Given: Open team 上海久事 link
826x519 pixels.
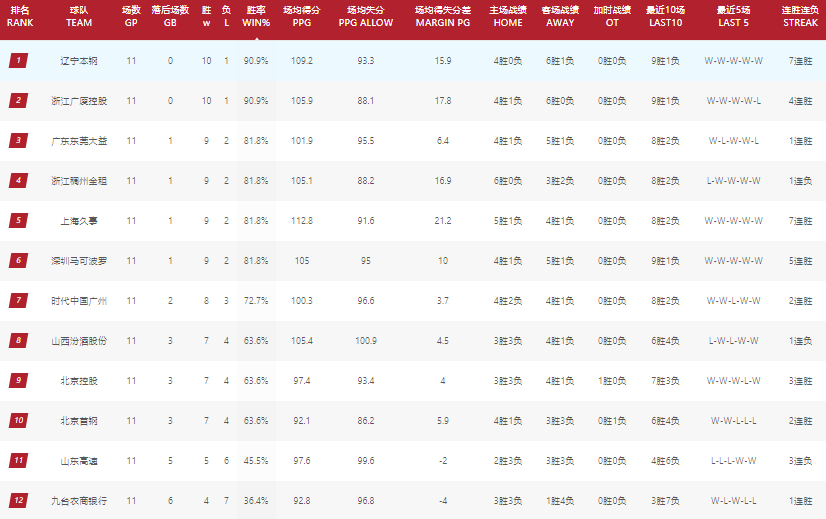Looking at the screenshot, I should [x=79, y=221].
